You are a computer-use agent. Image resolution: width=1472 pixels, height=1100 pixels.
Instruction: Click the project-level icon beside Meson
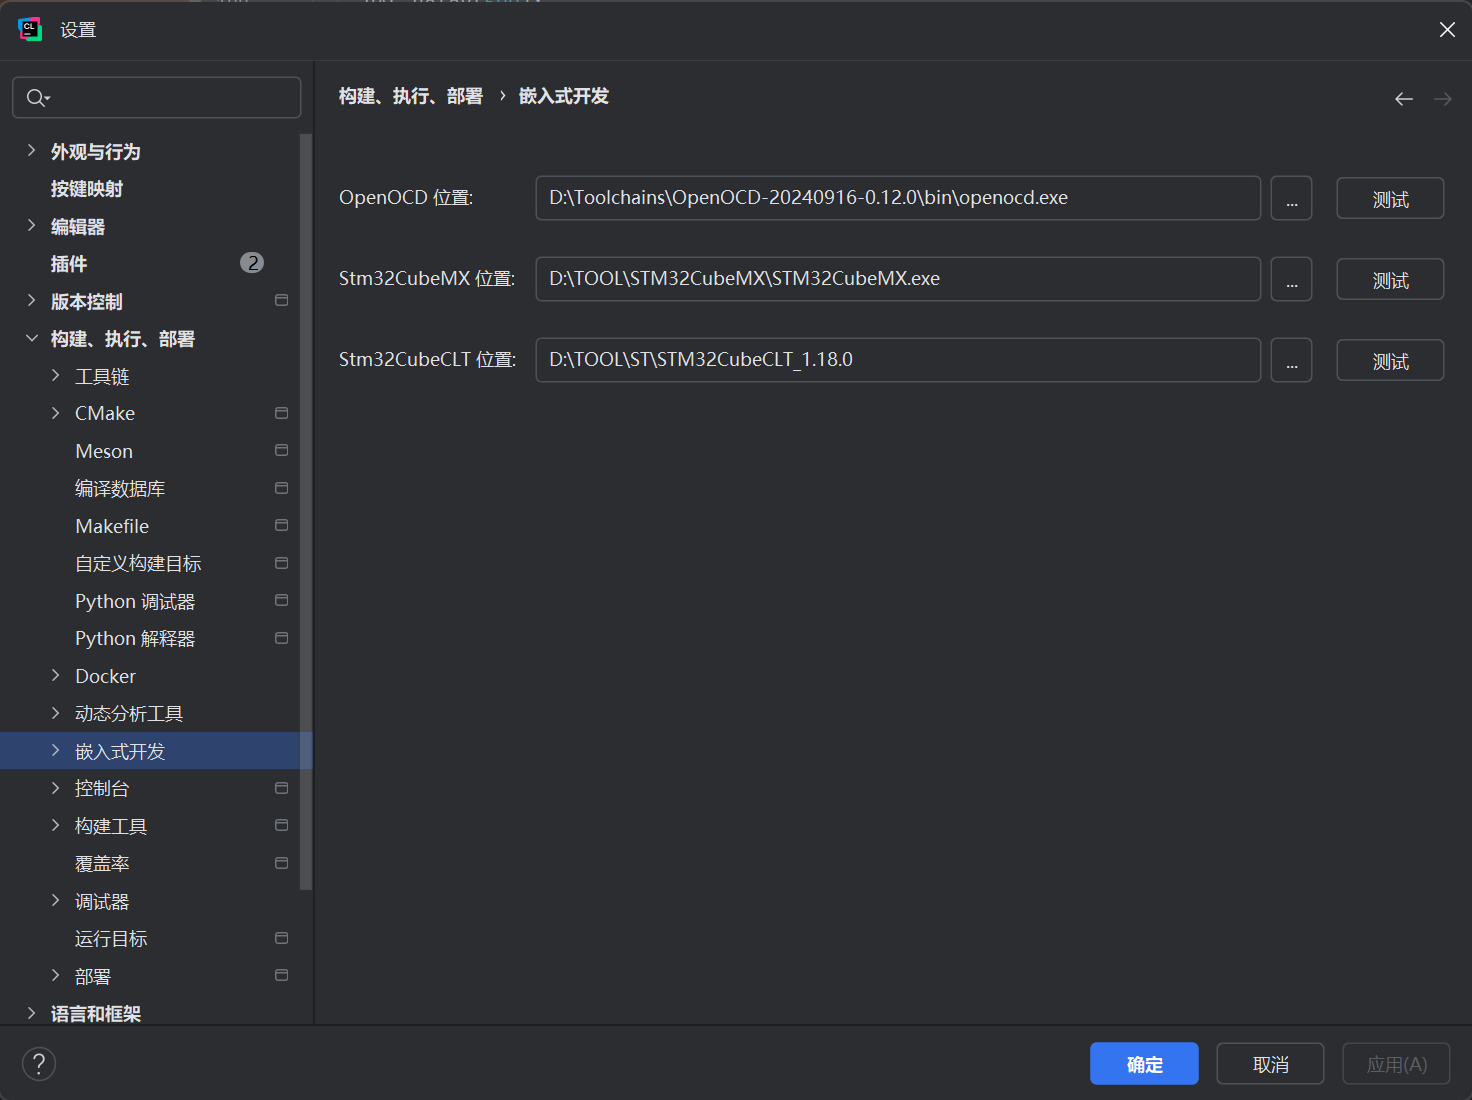point(281,450)
